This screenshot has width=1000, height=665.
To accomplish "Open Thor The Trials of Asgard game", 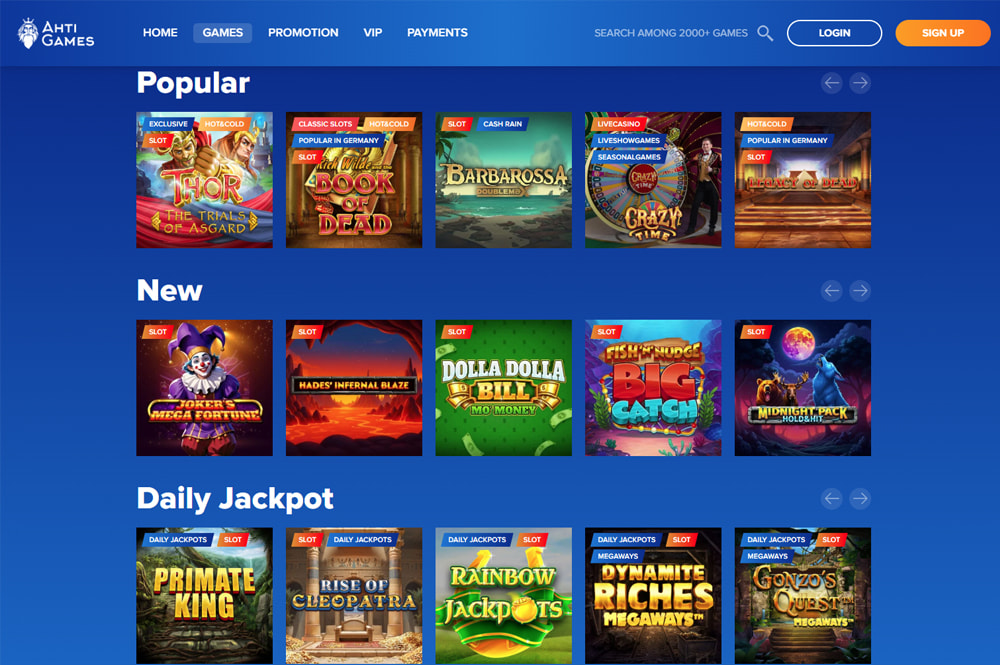I will pos(204,180).
